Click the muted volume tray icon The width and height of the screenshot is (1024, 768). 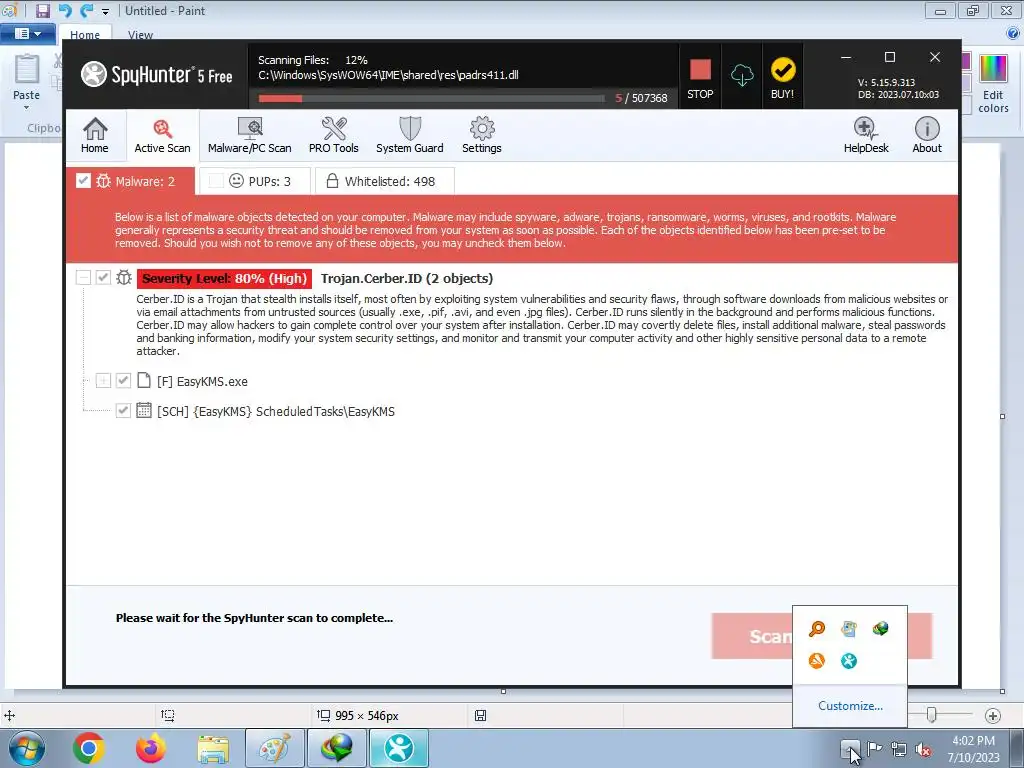923,749
